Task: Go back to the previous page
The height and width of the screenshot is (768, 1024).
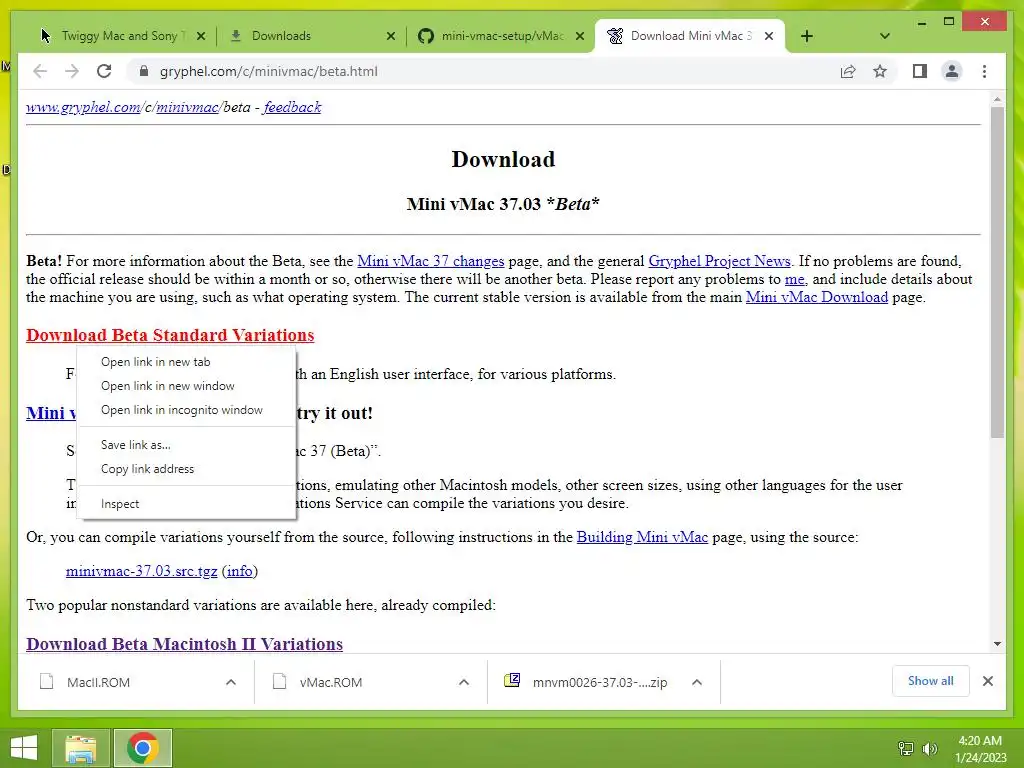Action: tap(40, 71)
